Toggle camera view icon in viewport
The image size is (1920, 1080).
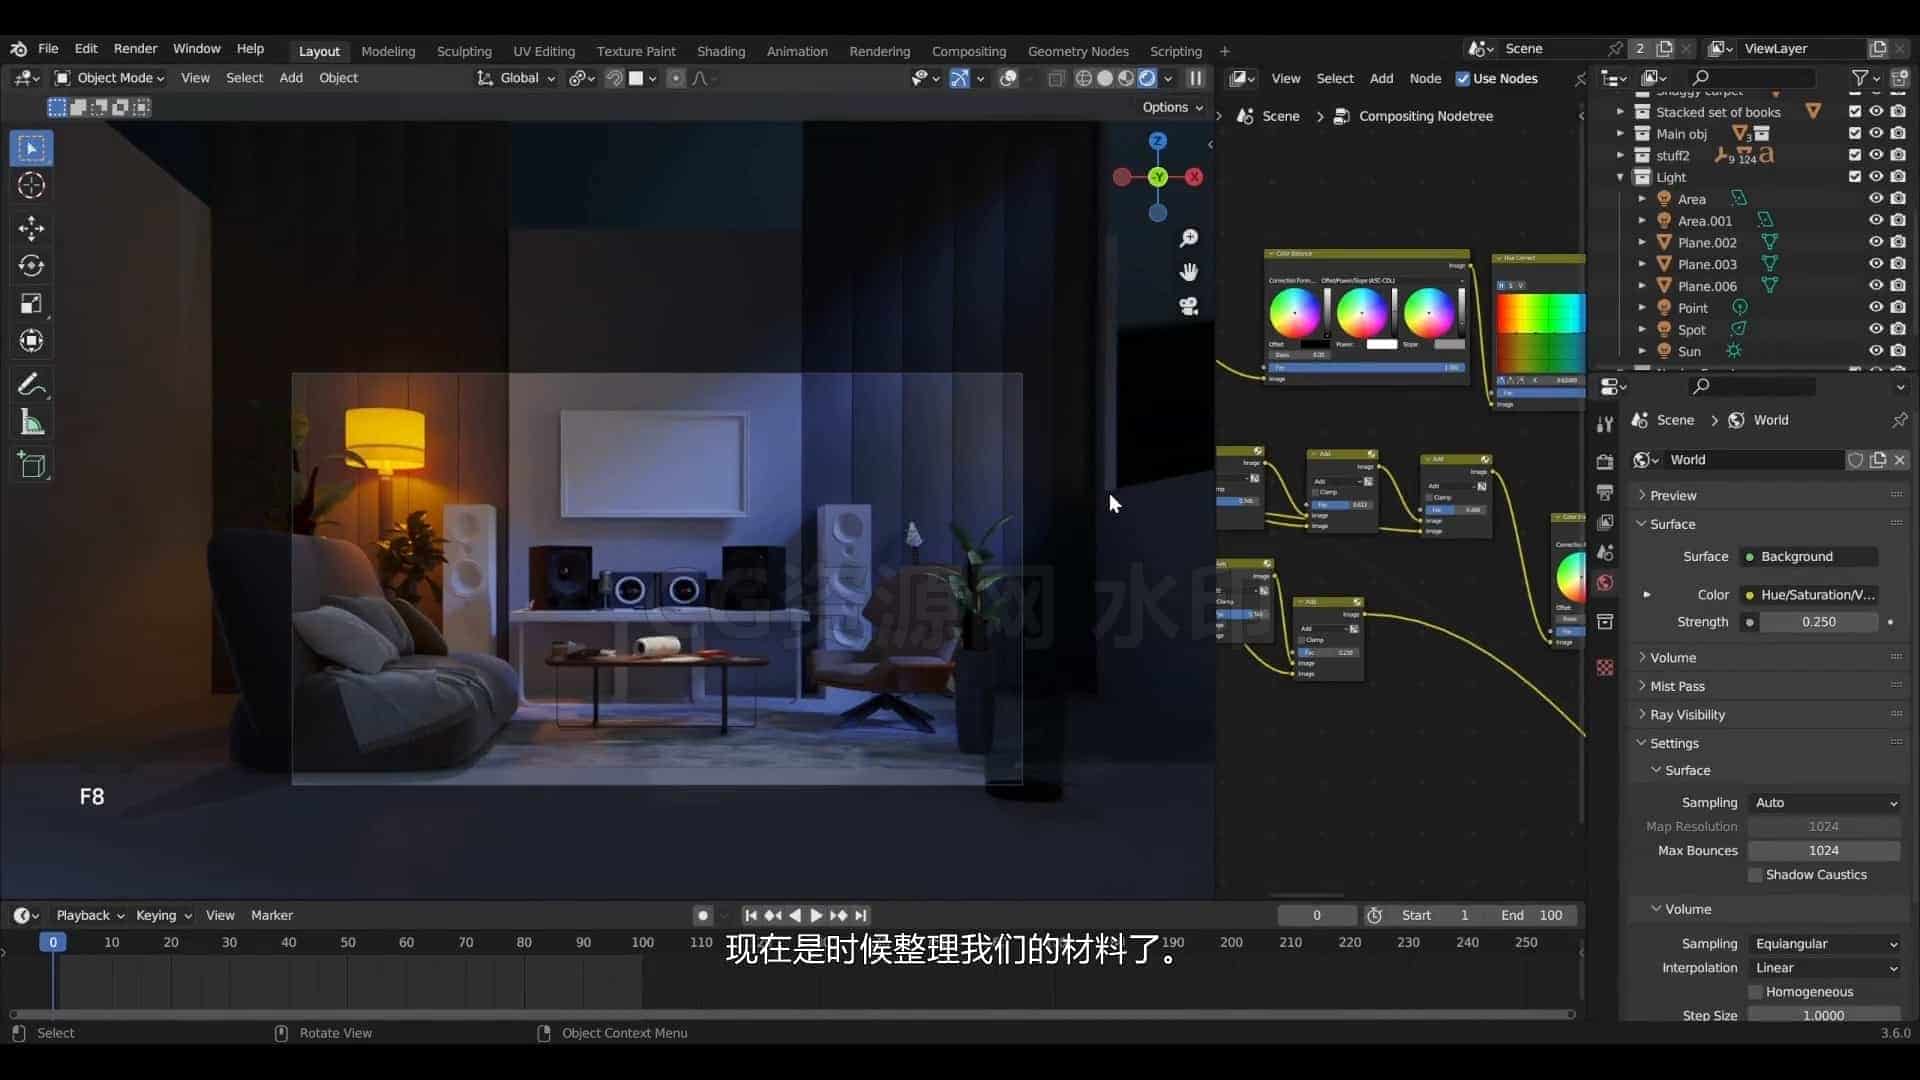[1189, 306]
